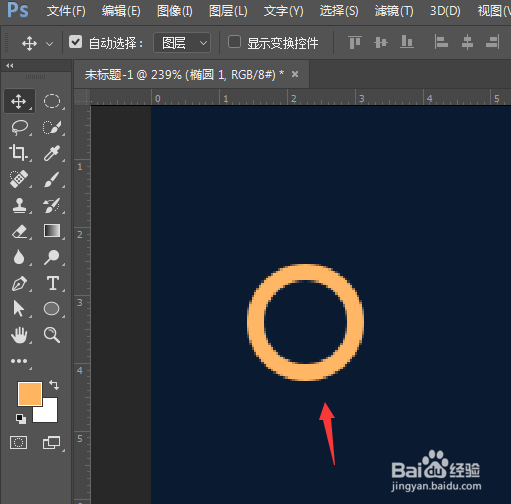Select the Clone Stamp tool

pyautogui.click(x=19, y=205)
